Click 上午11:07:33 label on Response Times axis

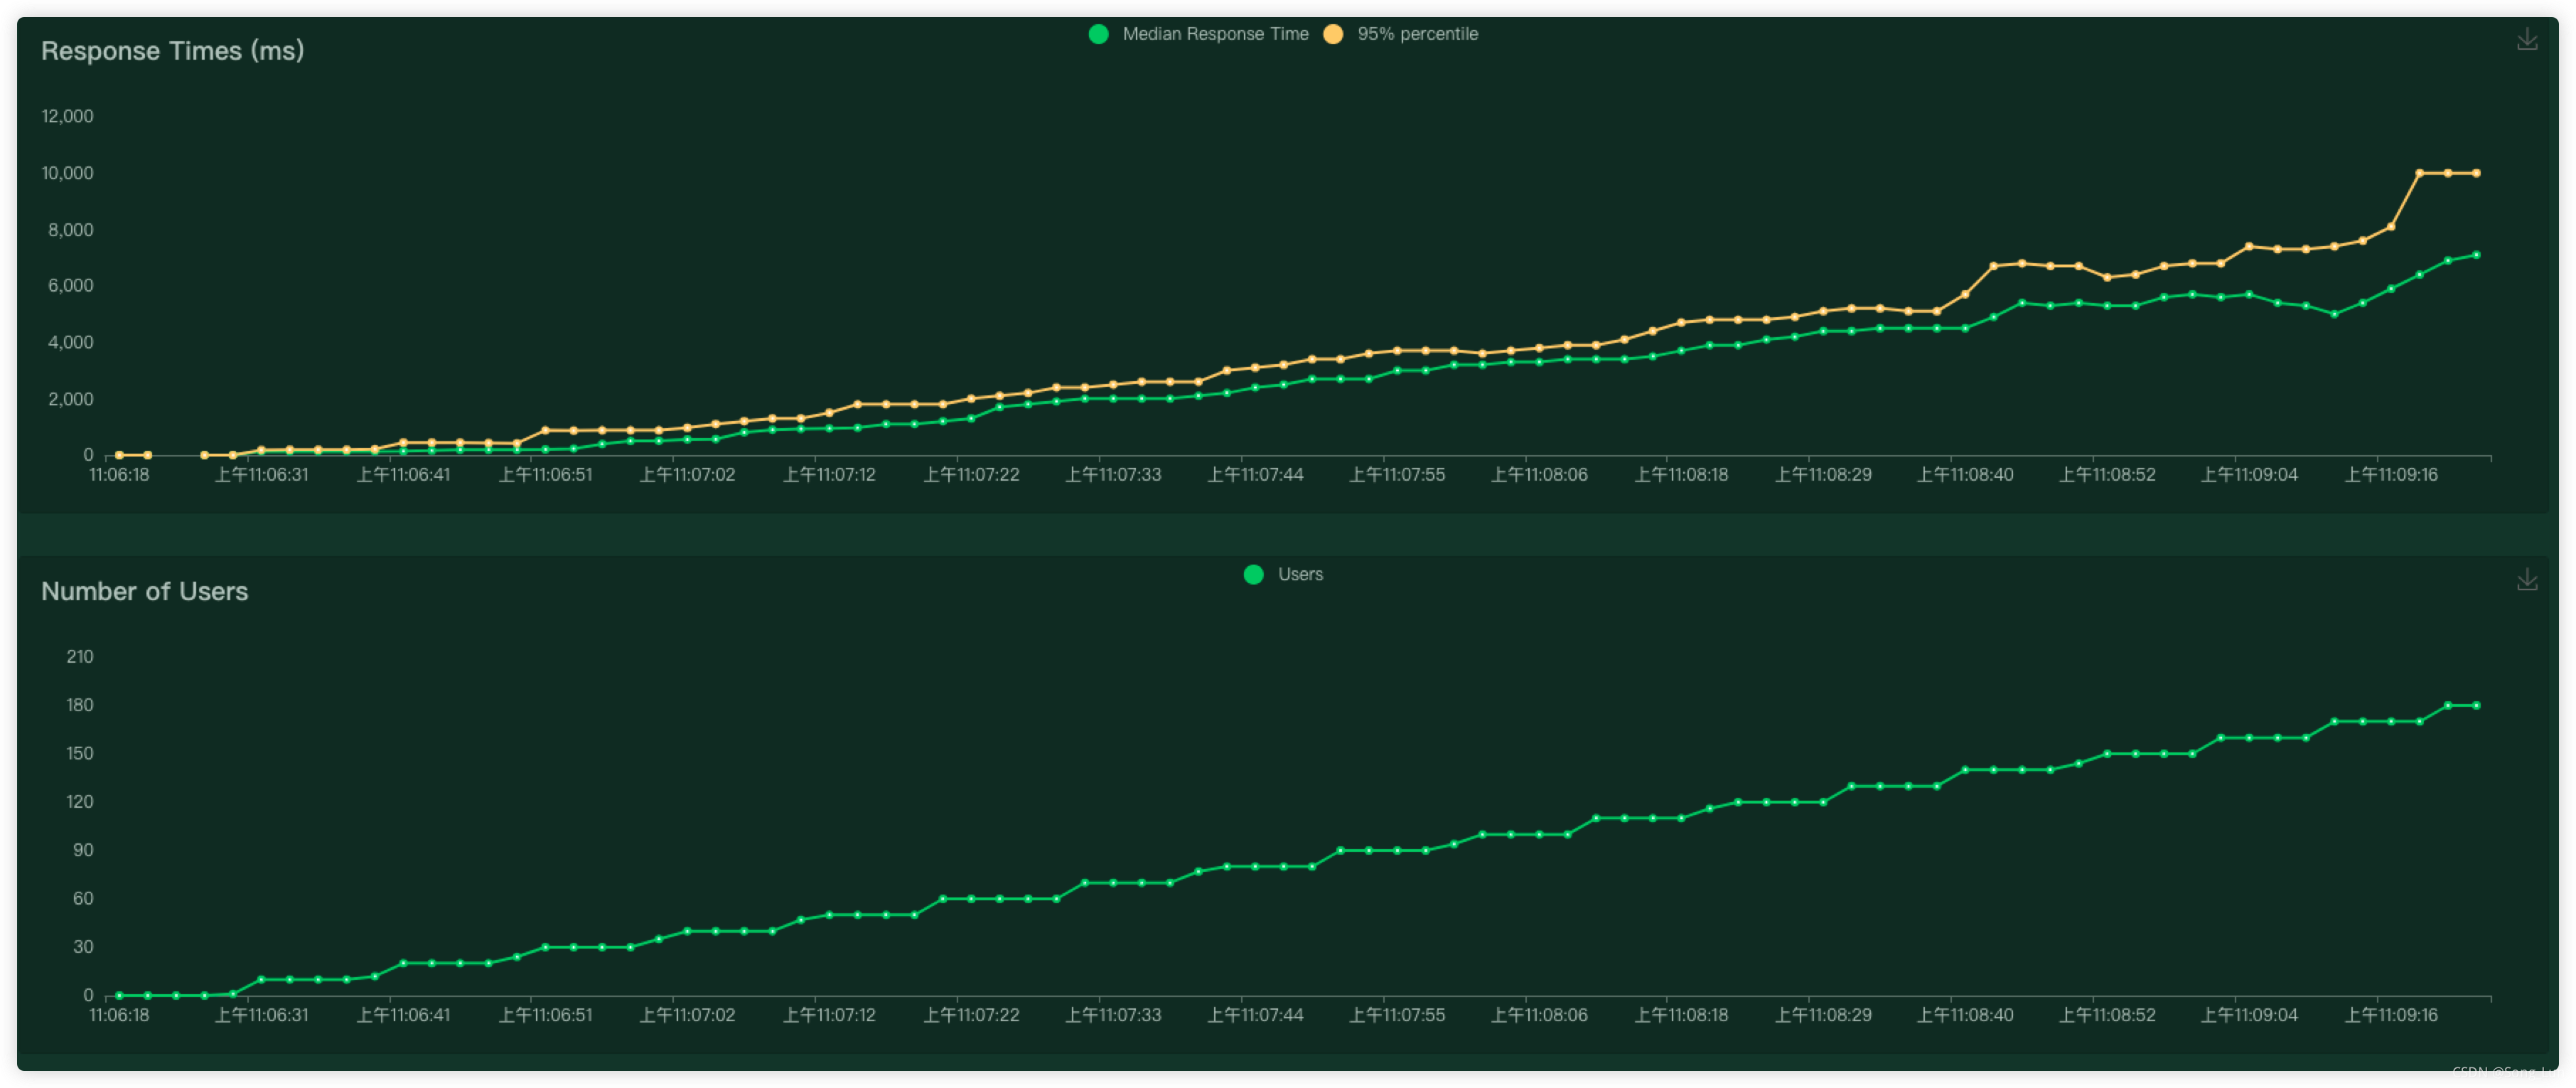point(1114,475)
